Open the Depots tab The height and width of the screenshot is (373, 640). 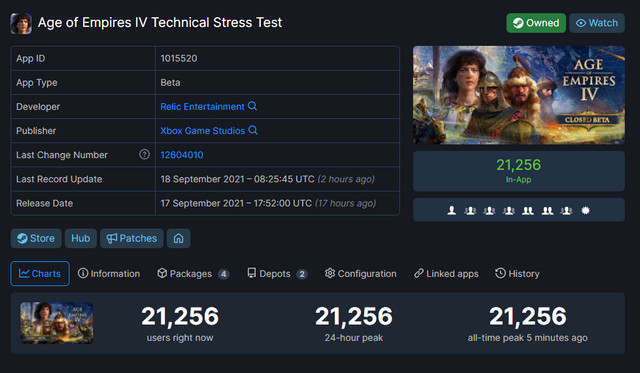point(277,273)
